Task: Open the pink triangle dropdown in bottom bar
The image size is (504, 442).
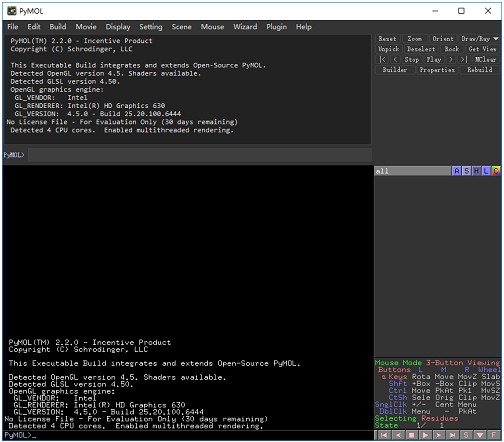Action: click(x=480, y=435)
